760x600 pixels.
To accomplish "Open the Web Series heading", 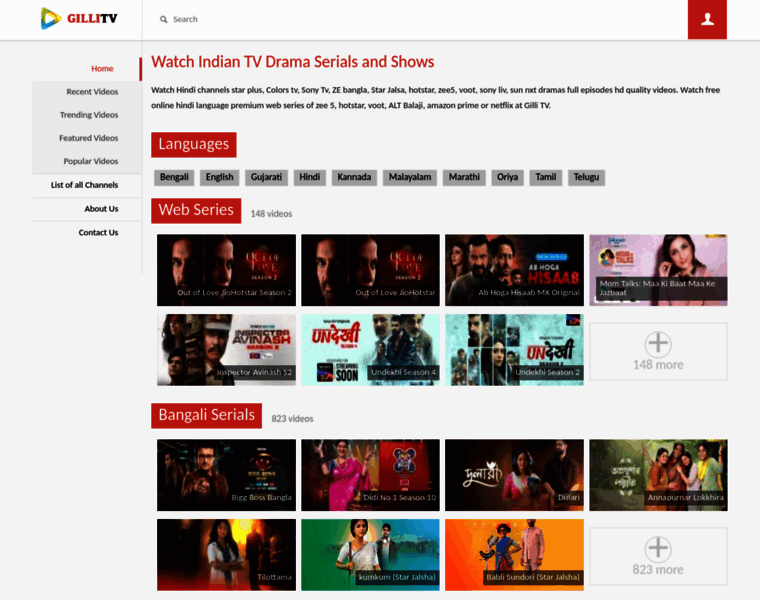I will coord(196,210).
